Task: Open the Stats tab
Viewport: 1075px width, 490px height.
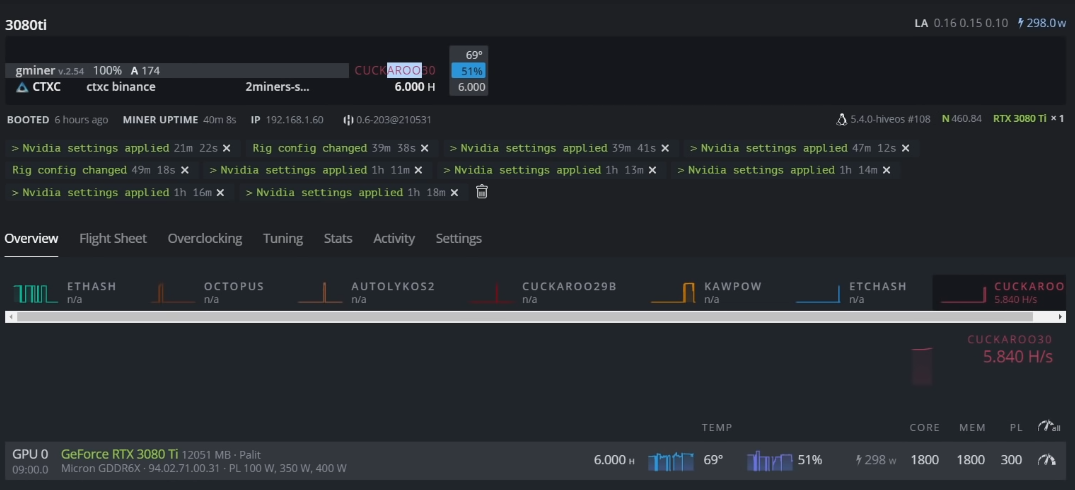Action: [x=338, y=238]
